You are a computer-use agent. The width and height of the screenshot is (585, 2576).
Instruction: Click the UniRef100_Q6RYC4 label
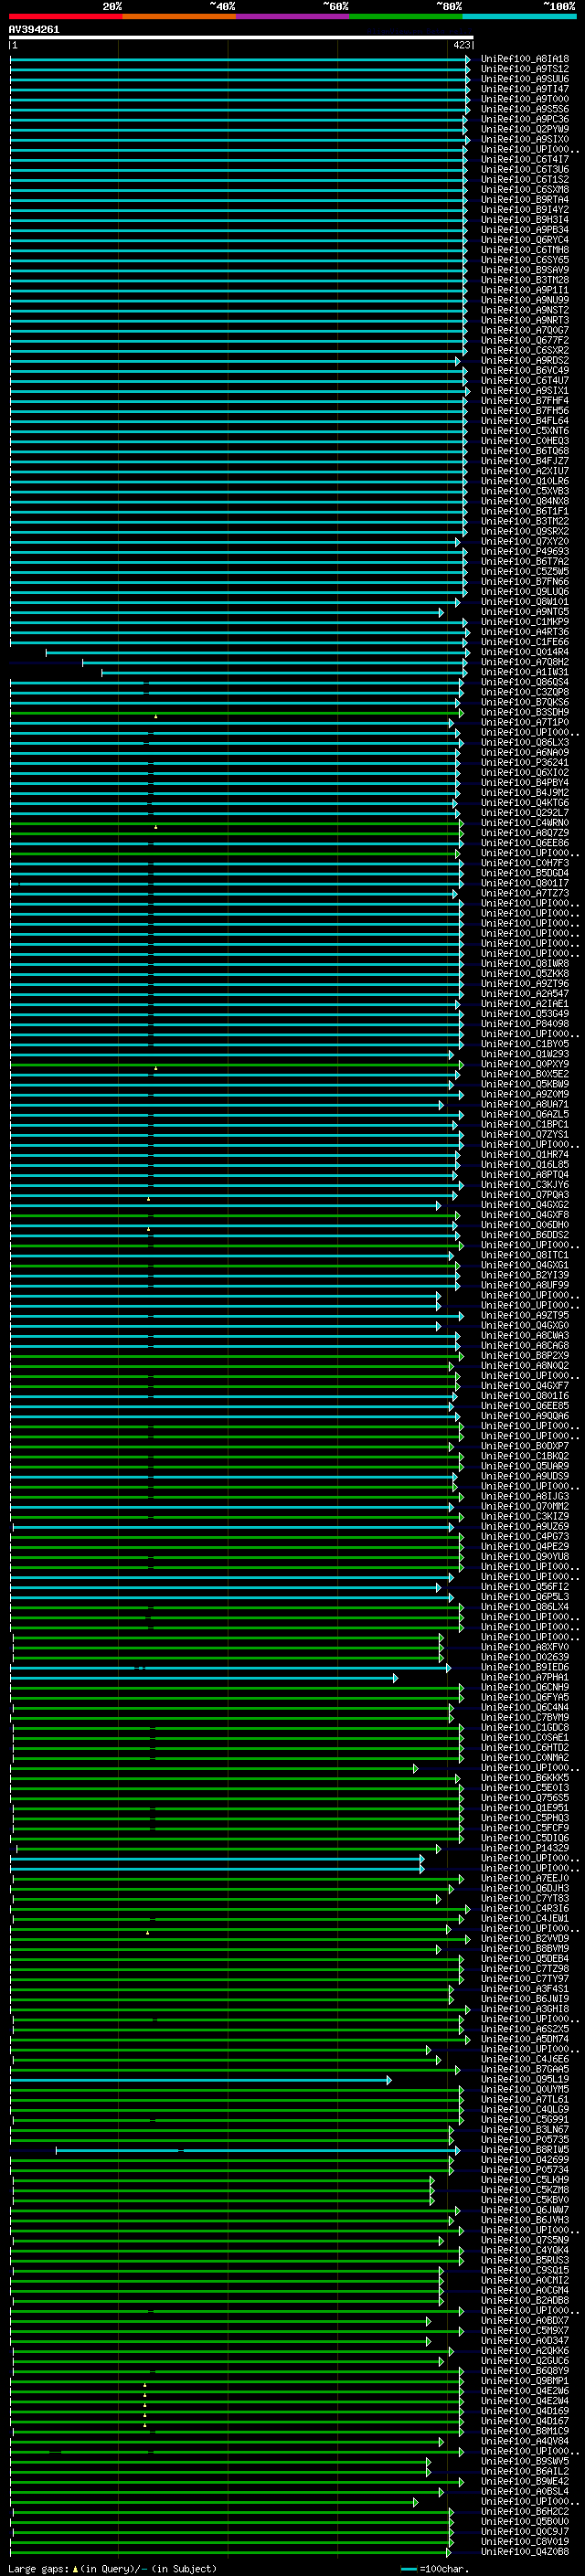tap(525, 240)
